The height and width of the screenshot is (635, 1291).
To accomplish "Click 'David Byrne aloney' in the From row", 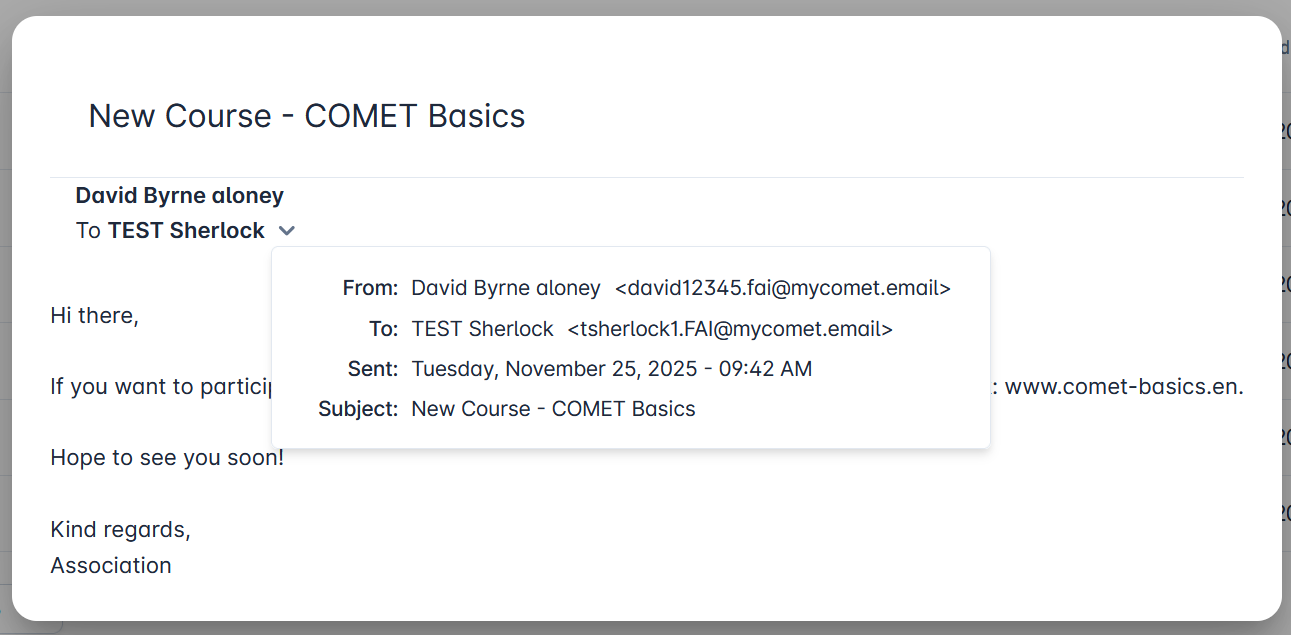I will pos(506,288).
